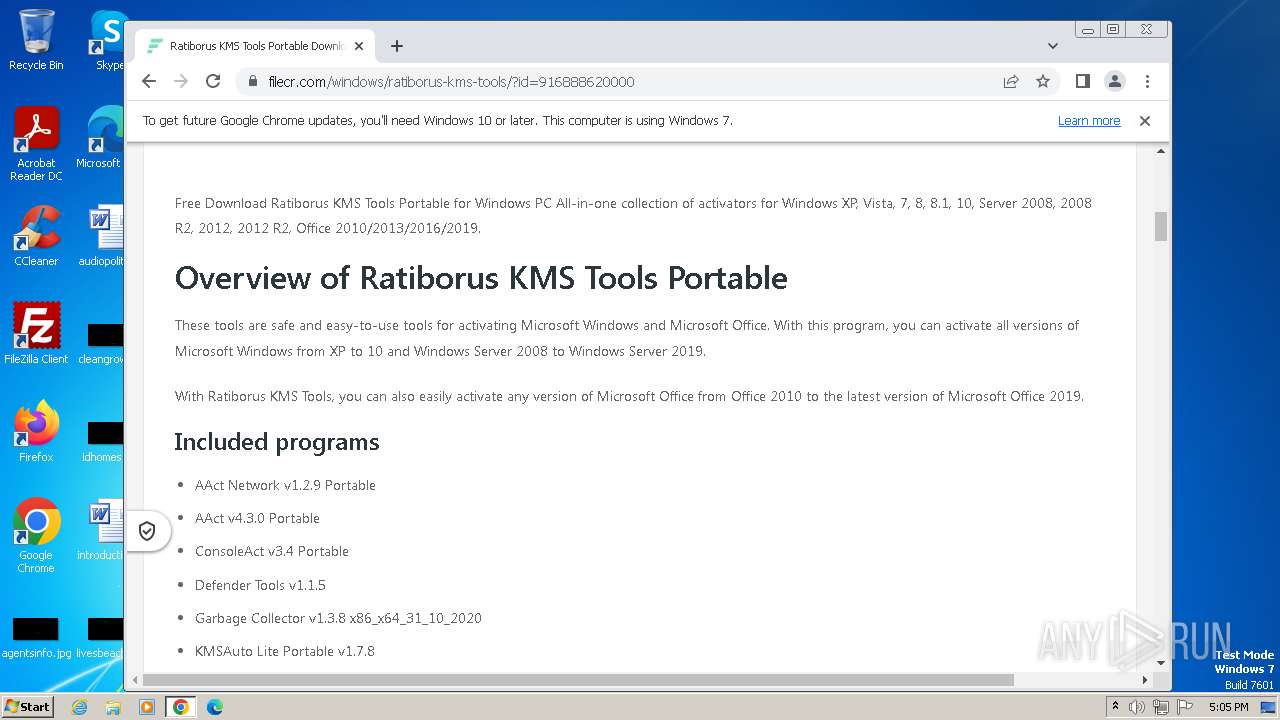This screenshot has width=1280, height=720.
Task: Open new tab with plus button
Action: tap(397, 46)
